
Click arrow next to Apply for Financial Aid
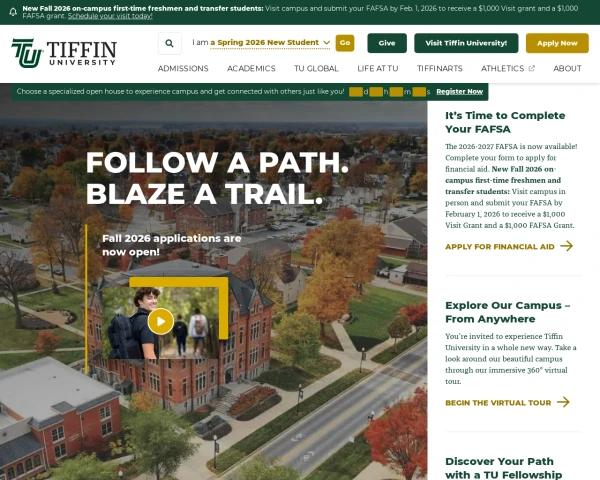coord(567,246)
